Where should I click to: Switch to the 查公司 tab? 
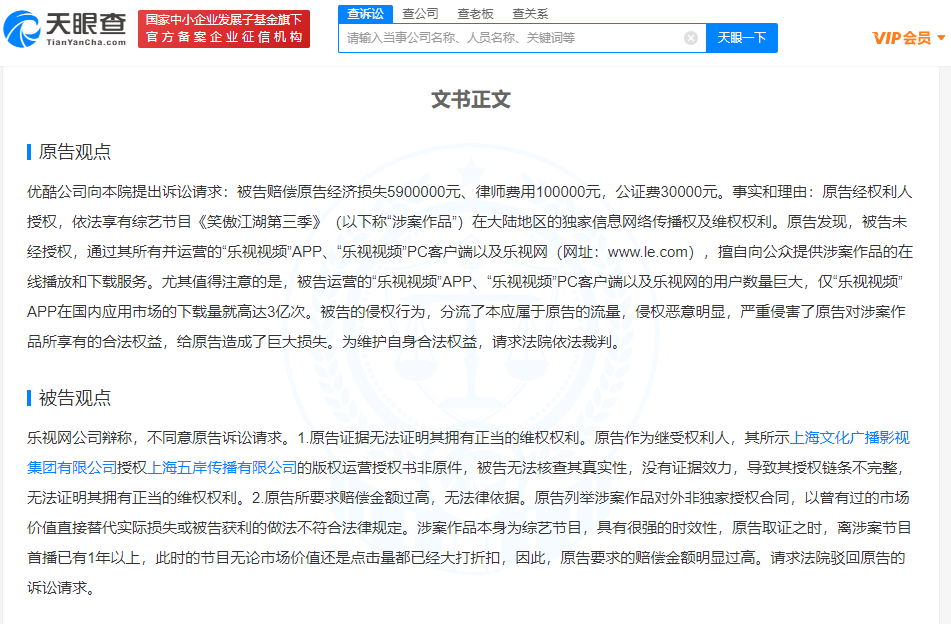(x=420, y=13)
